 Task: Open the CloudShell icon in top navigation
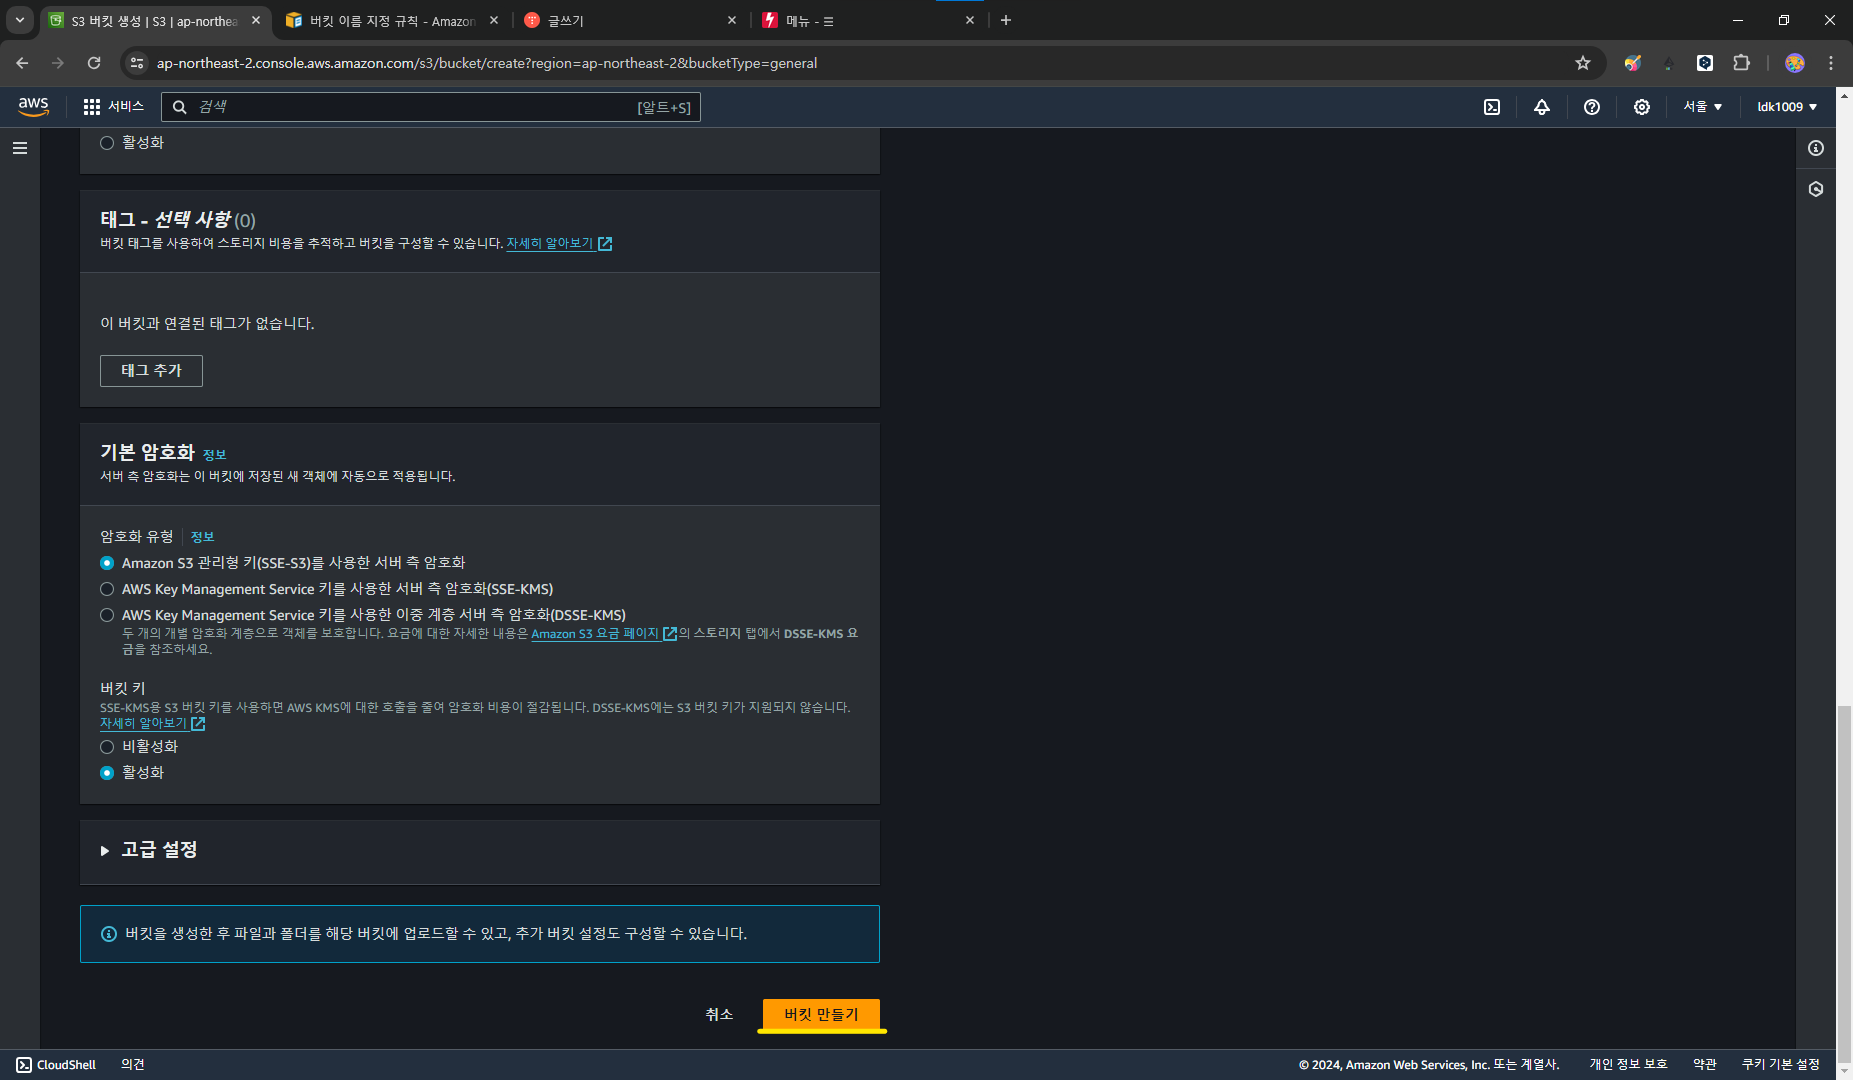click(x=1492, y=107)
